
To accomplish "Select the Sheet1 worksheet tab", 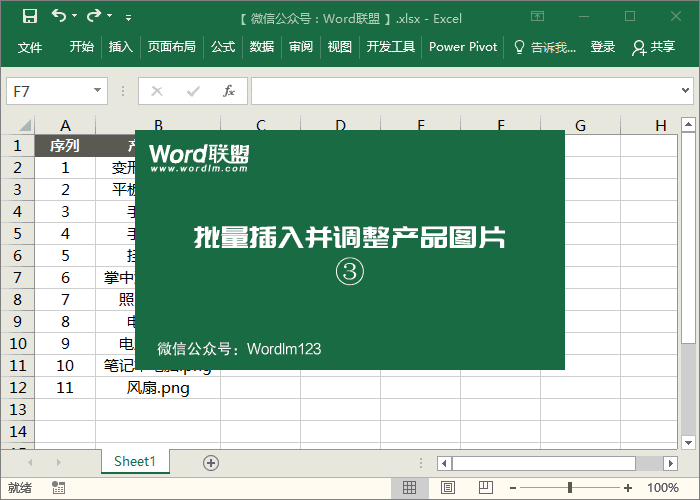I will point(135,461).
